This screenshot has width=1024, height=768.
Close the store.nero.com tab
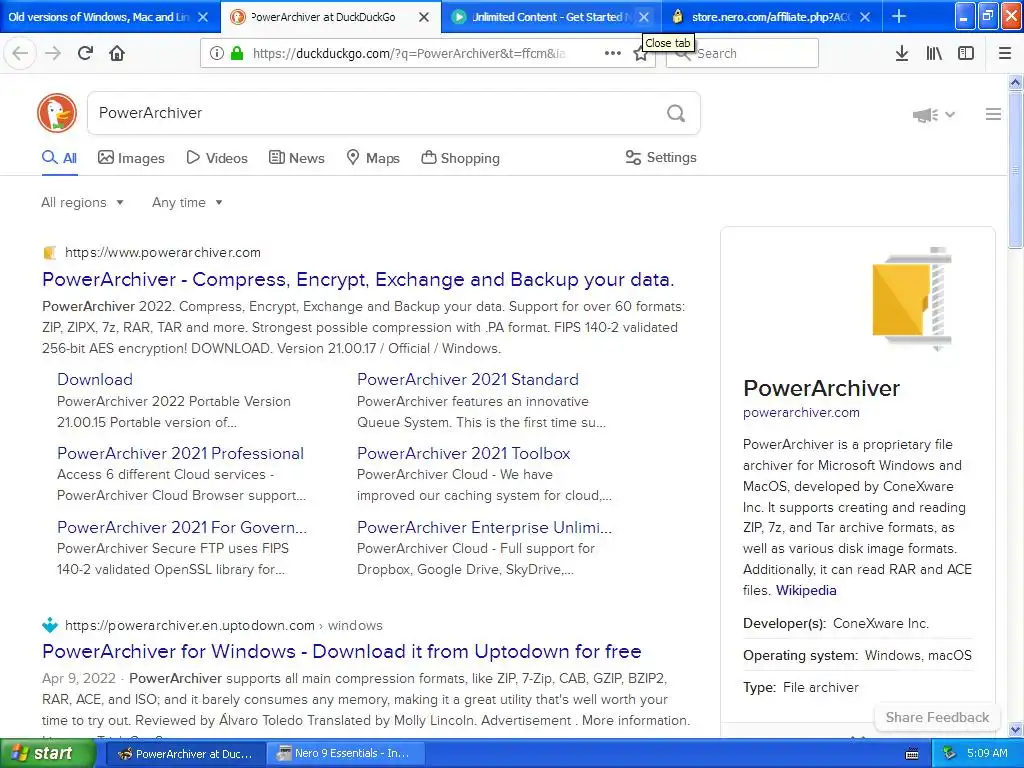865,17
